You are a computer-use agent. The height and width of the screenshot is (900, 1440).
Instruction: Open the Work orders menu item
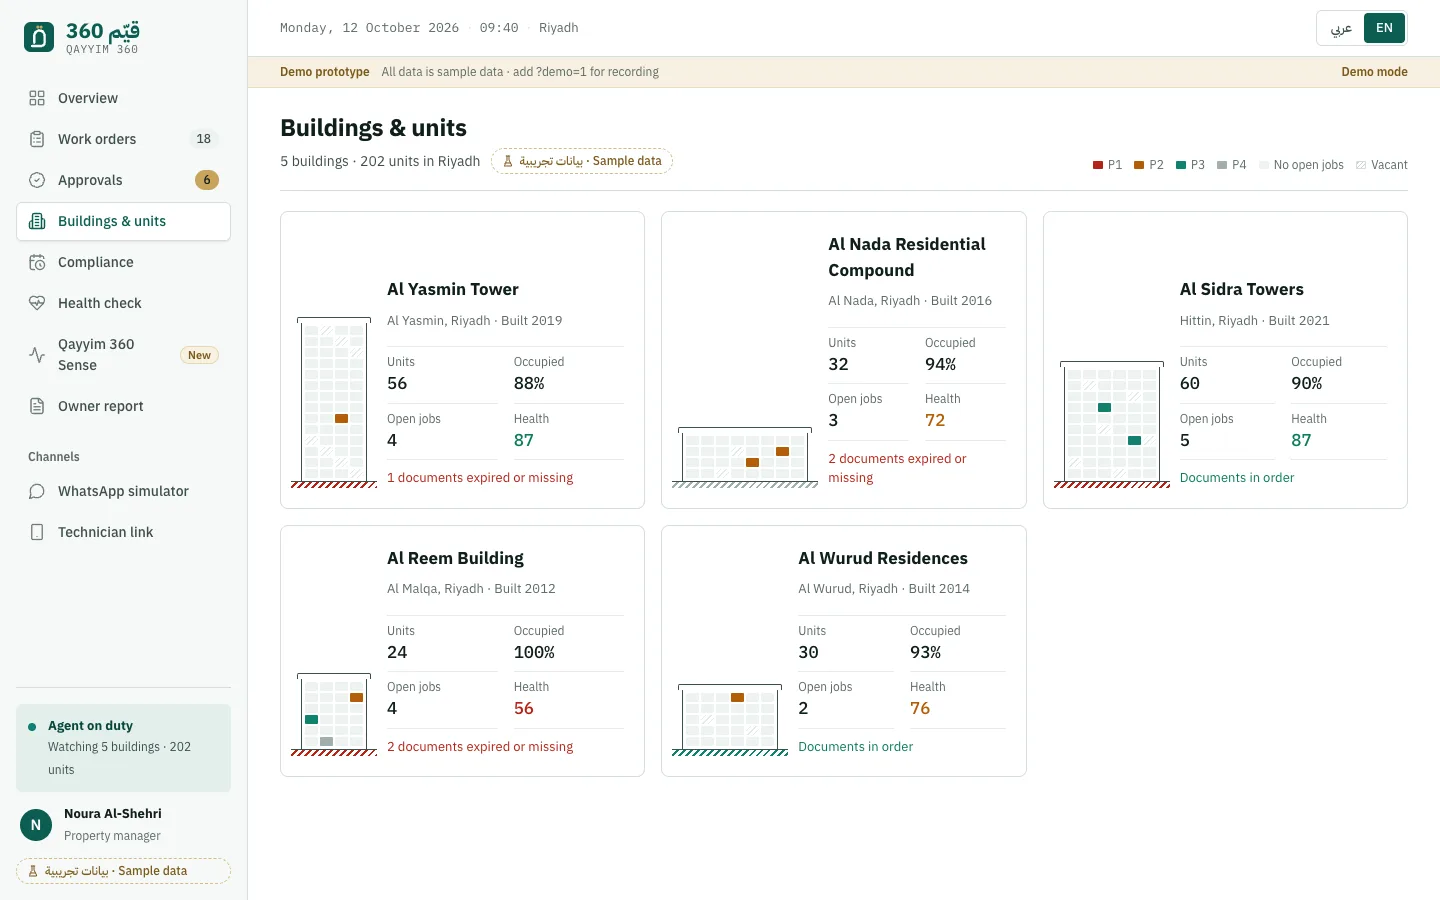pyautogui.click(x=124, y=139)
